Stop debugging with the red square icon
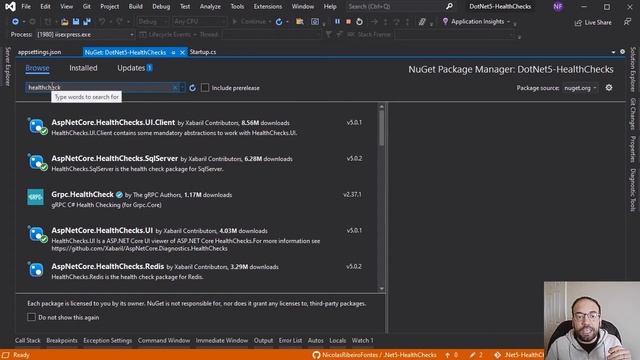 pyautogui.click(x=348, y=22)
